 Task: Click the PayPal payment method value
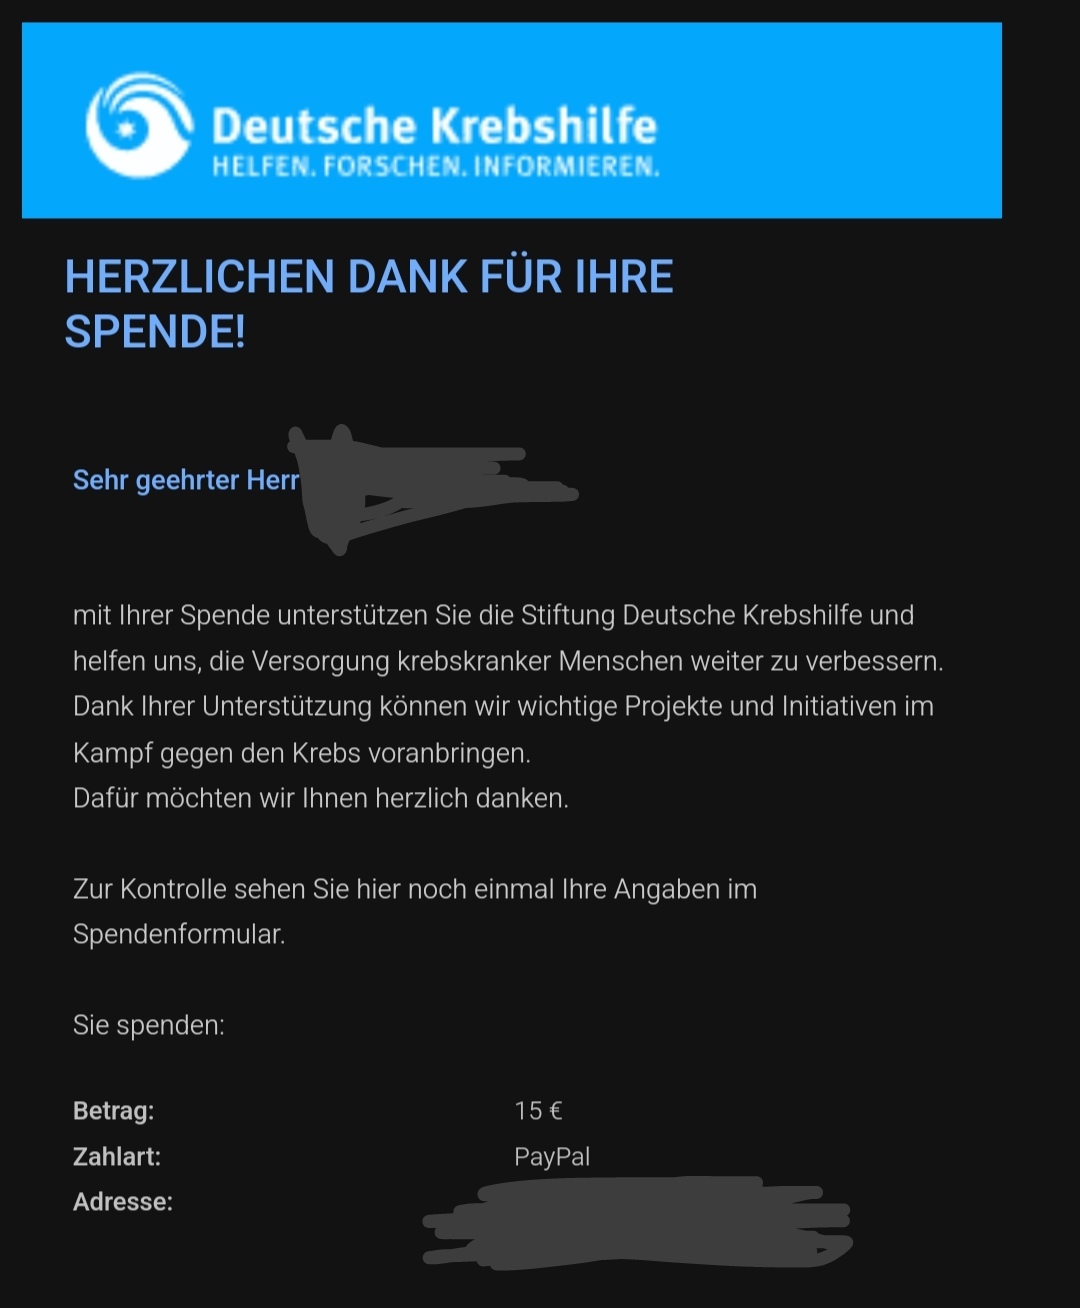pyautogui.click(x=552, y=1157)
